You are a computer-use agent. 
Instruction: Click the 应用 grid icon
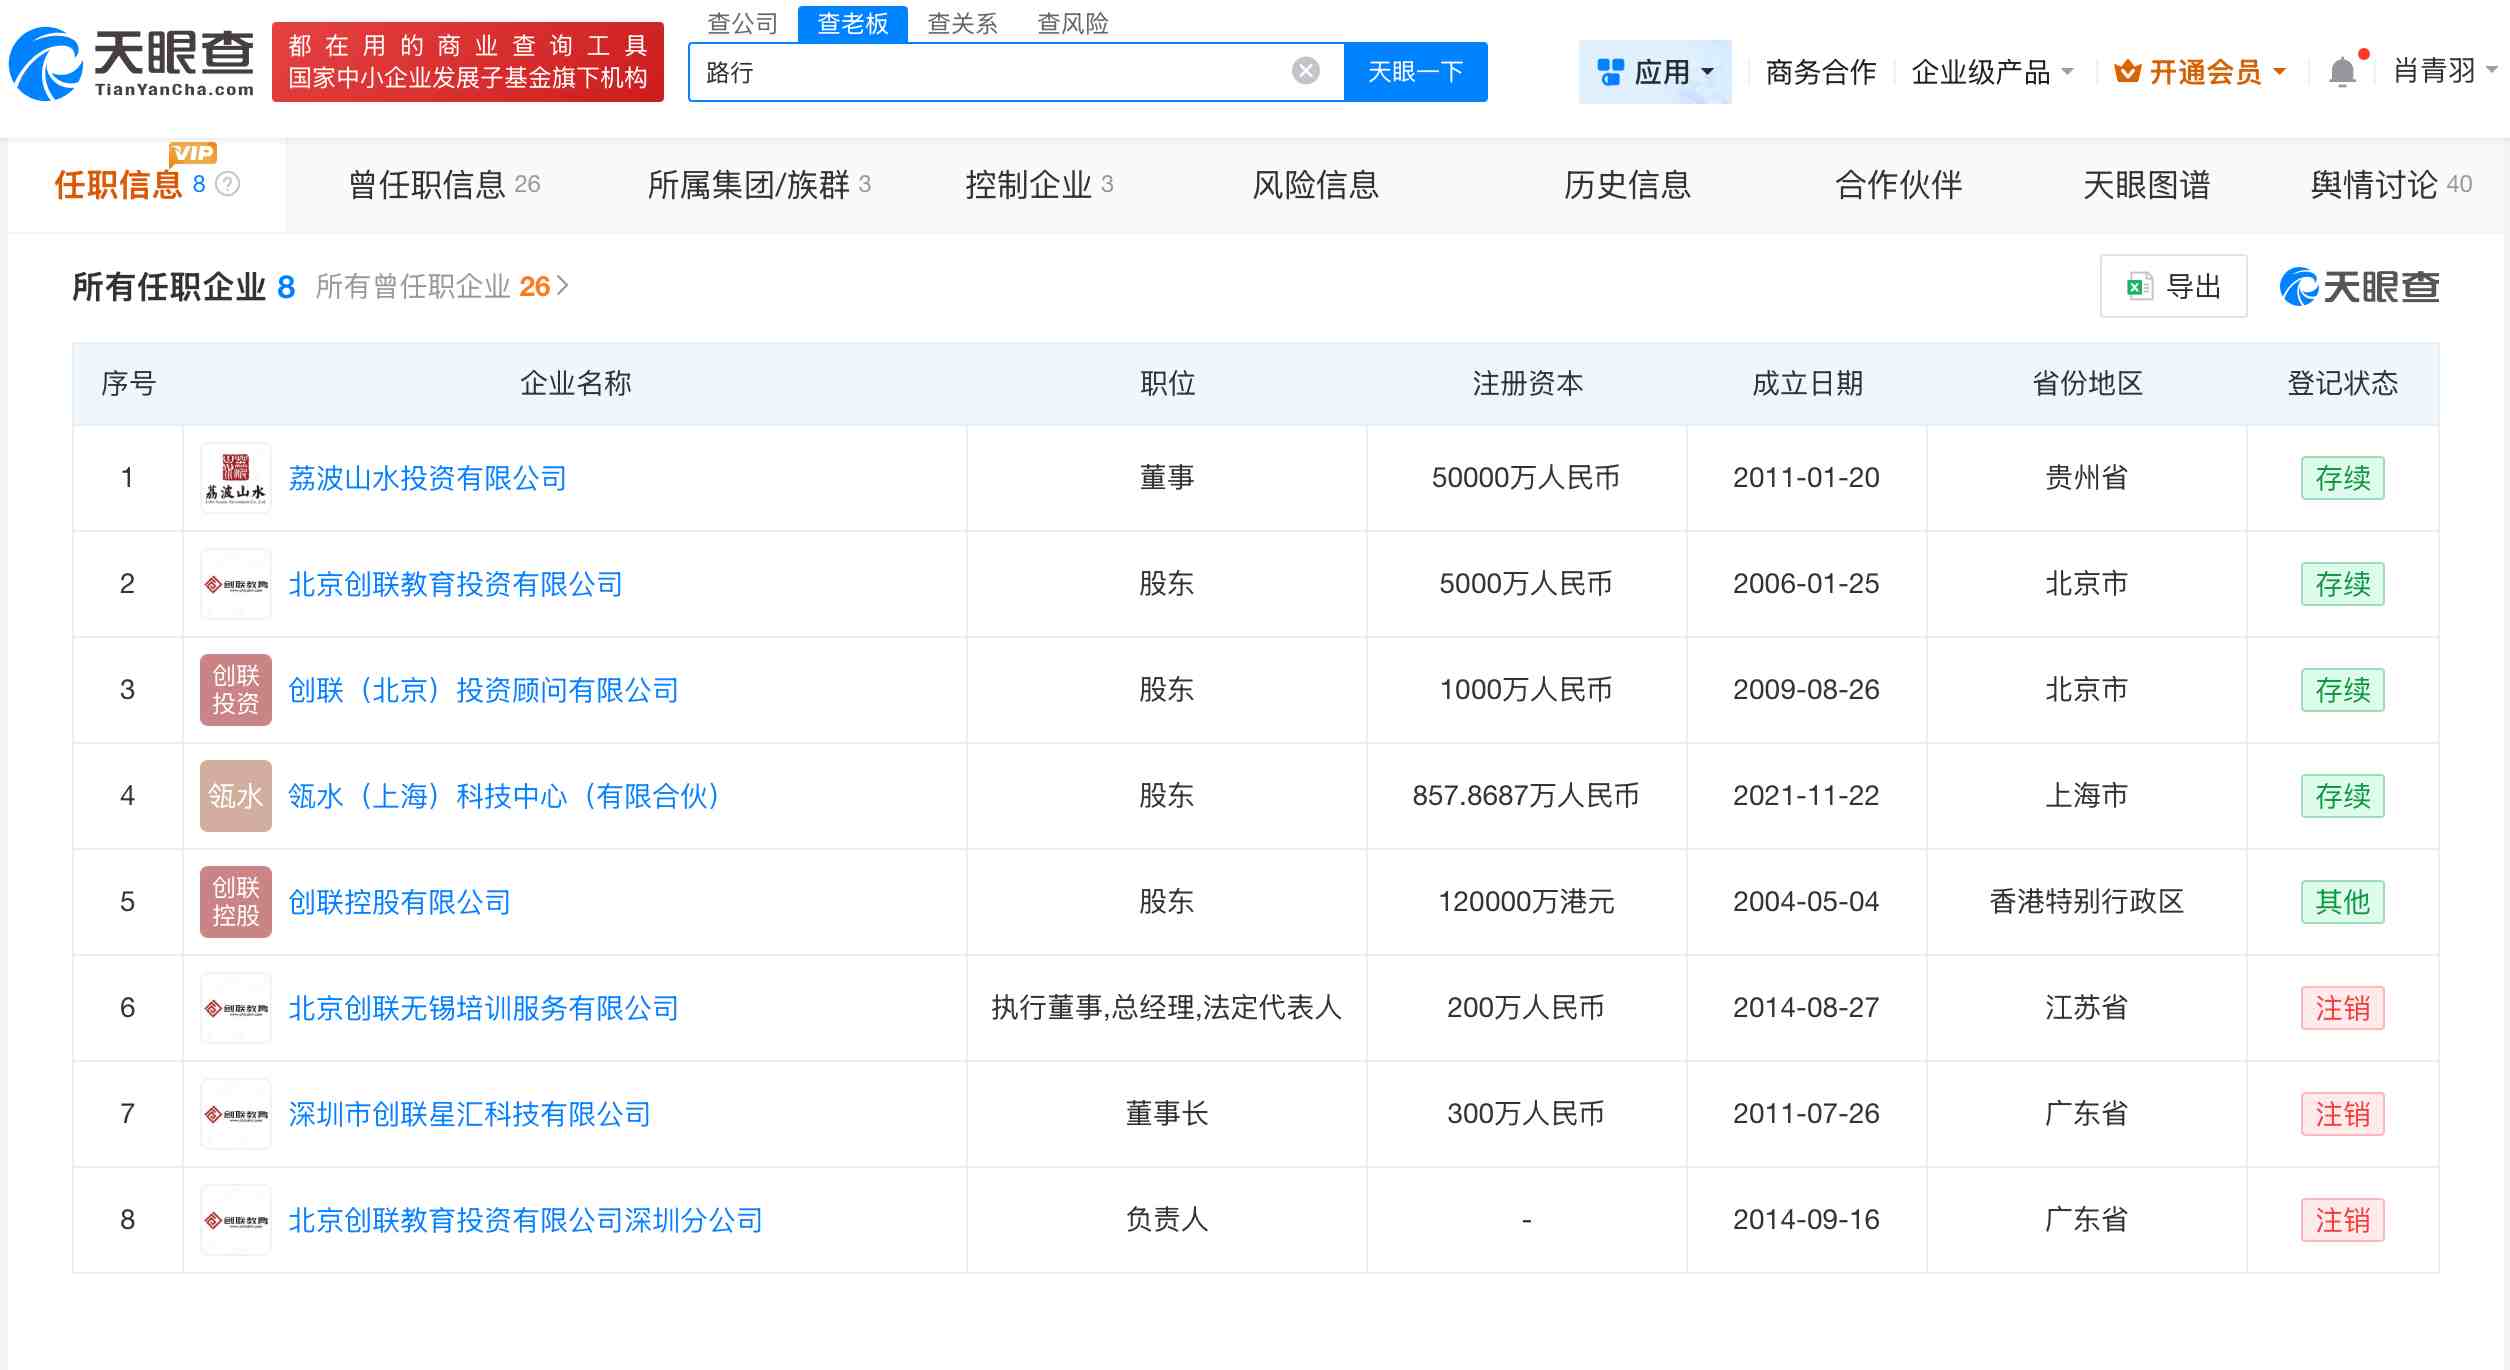(1608, 70)
